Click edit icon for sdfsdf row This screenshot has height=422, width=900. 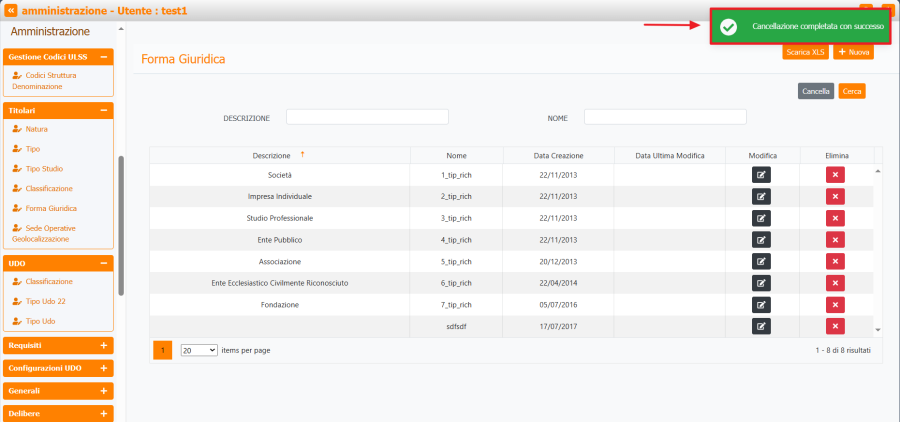point(761,326)
